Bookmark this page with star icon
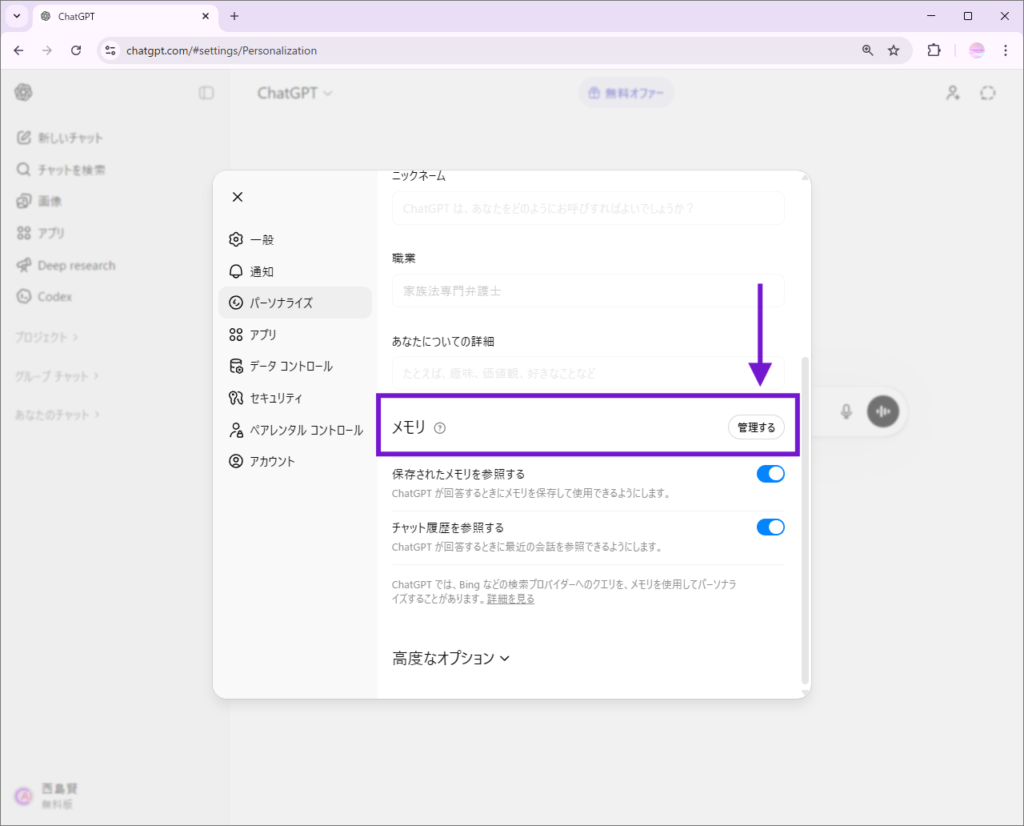The image size is (1024, 826). click(894, 50)
